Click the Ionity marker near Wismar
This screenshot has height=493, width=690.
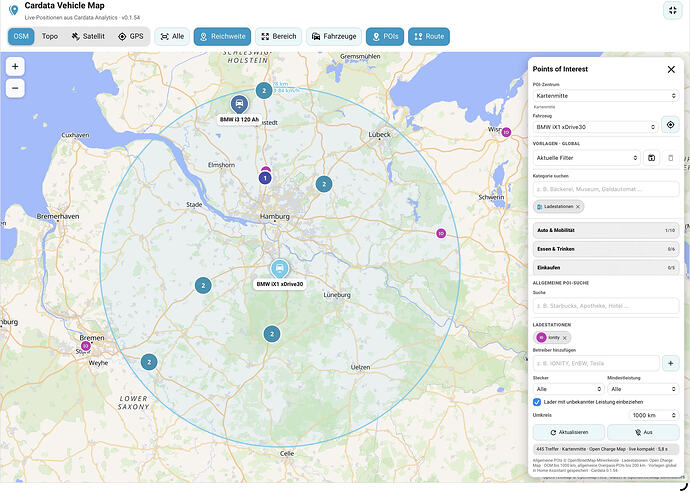(x=506, y=132)
